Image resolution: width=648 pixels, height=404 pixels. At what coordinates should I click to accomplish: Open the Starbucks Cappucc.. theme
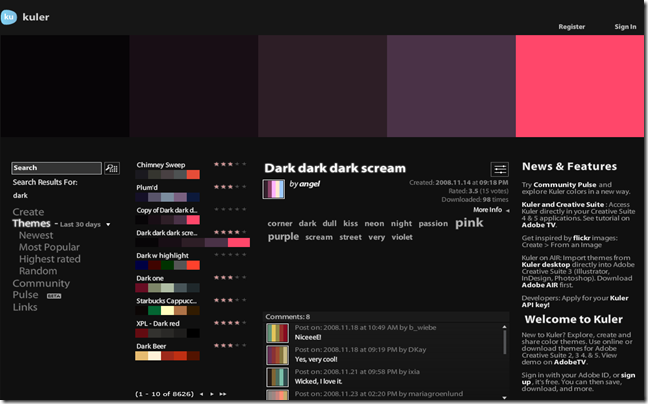(167, 301)
